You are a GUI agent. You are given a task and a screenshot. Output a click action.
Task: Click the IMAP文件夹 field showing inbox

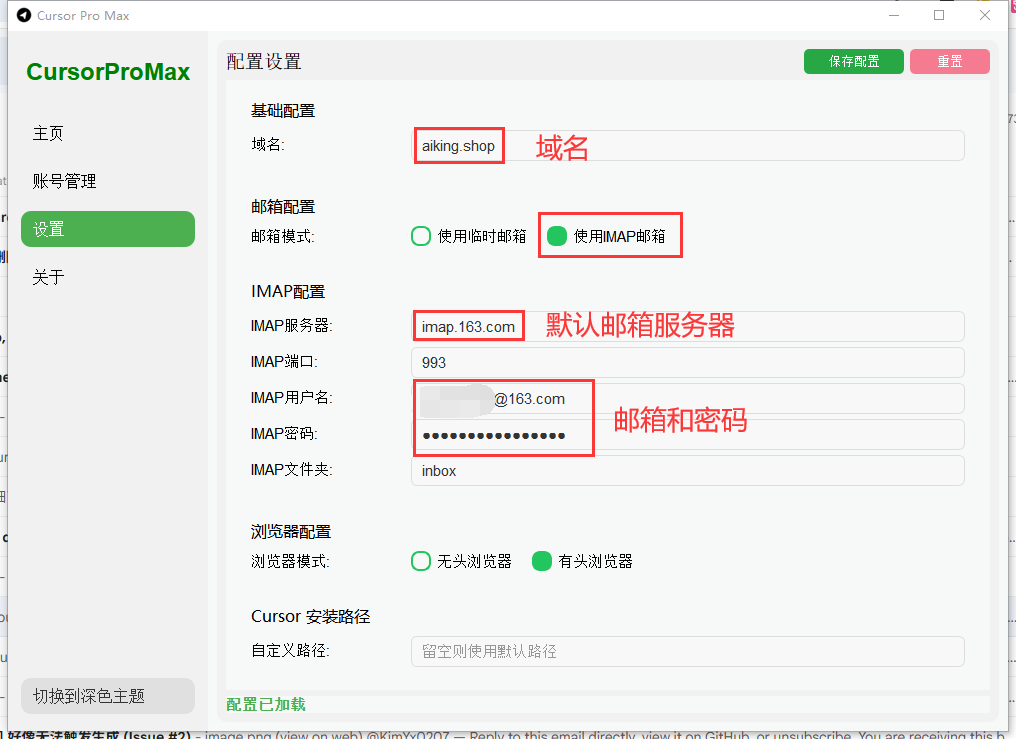(687, 471)
